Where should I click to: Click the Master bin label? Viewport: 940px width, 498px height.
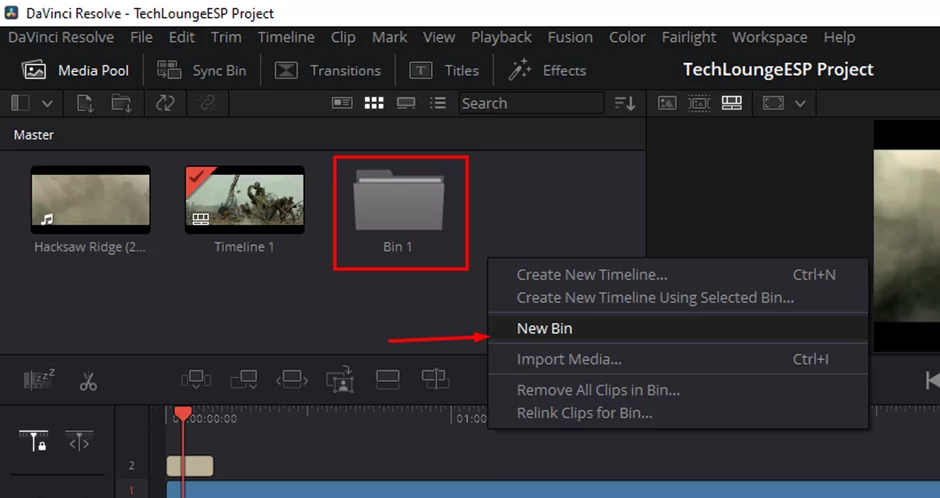(x=34, y=135)
